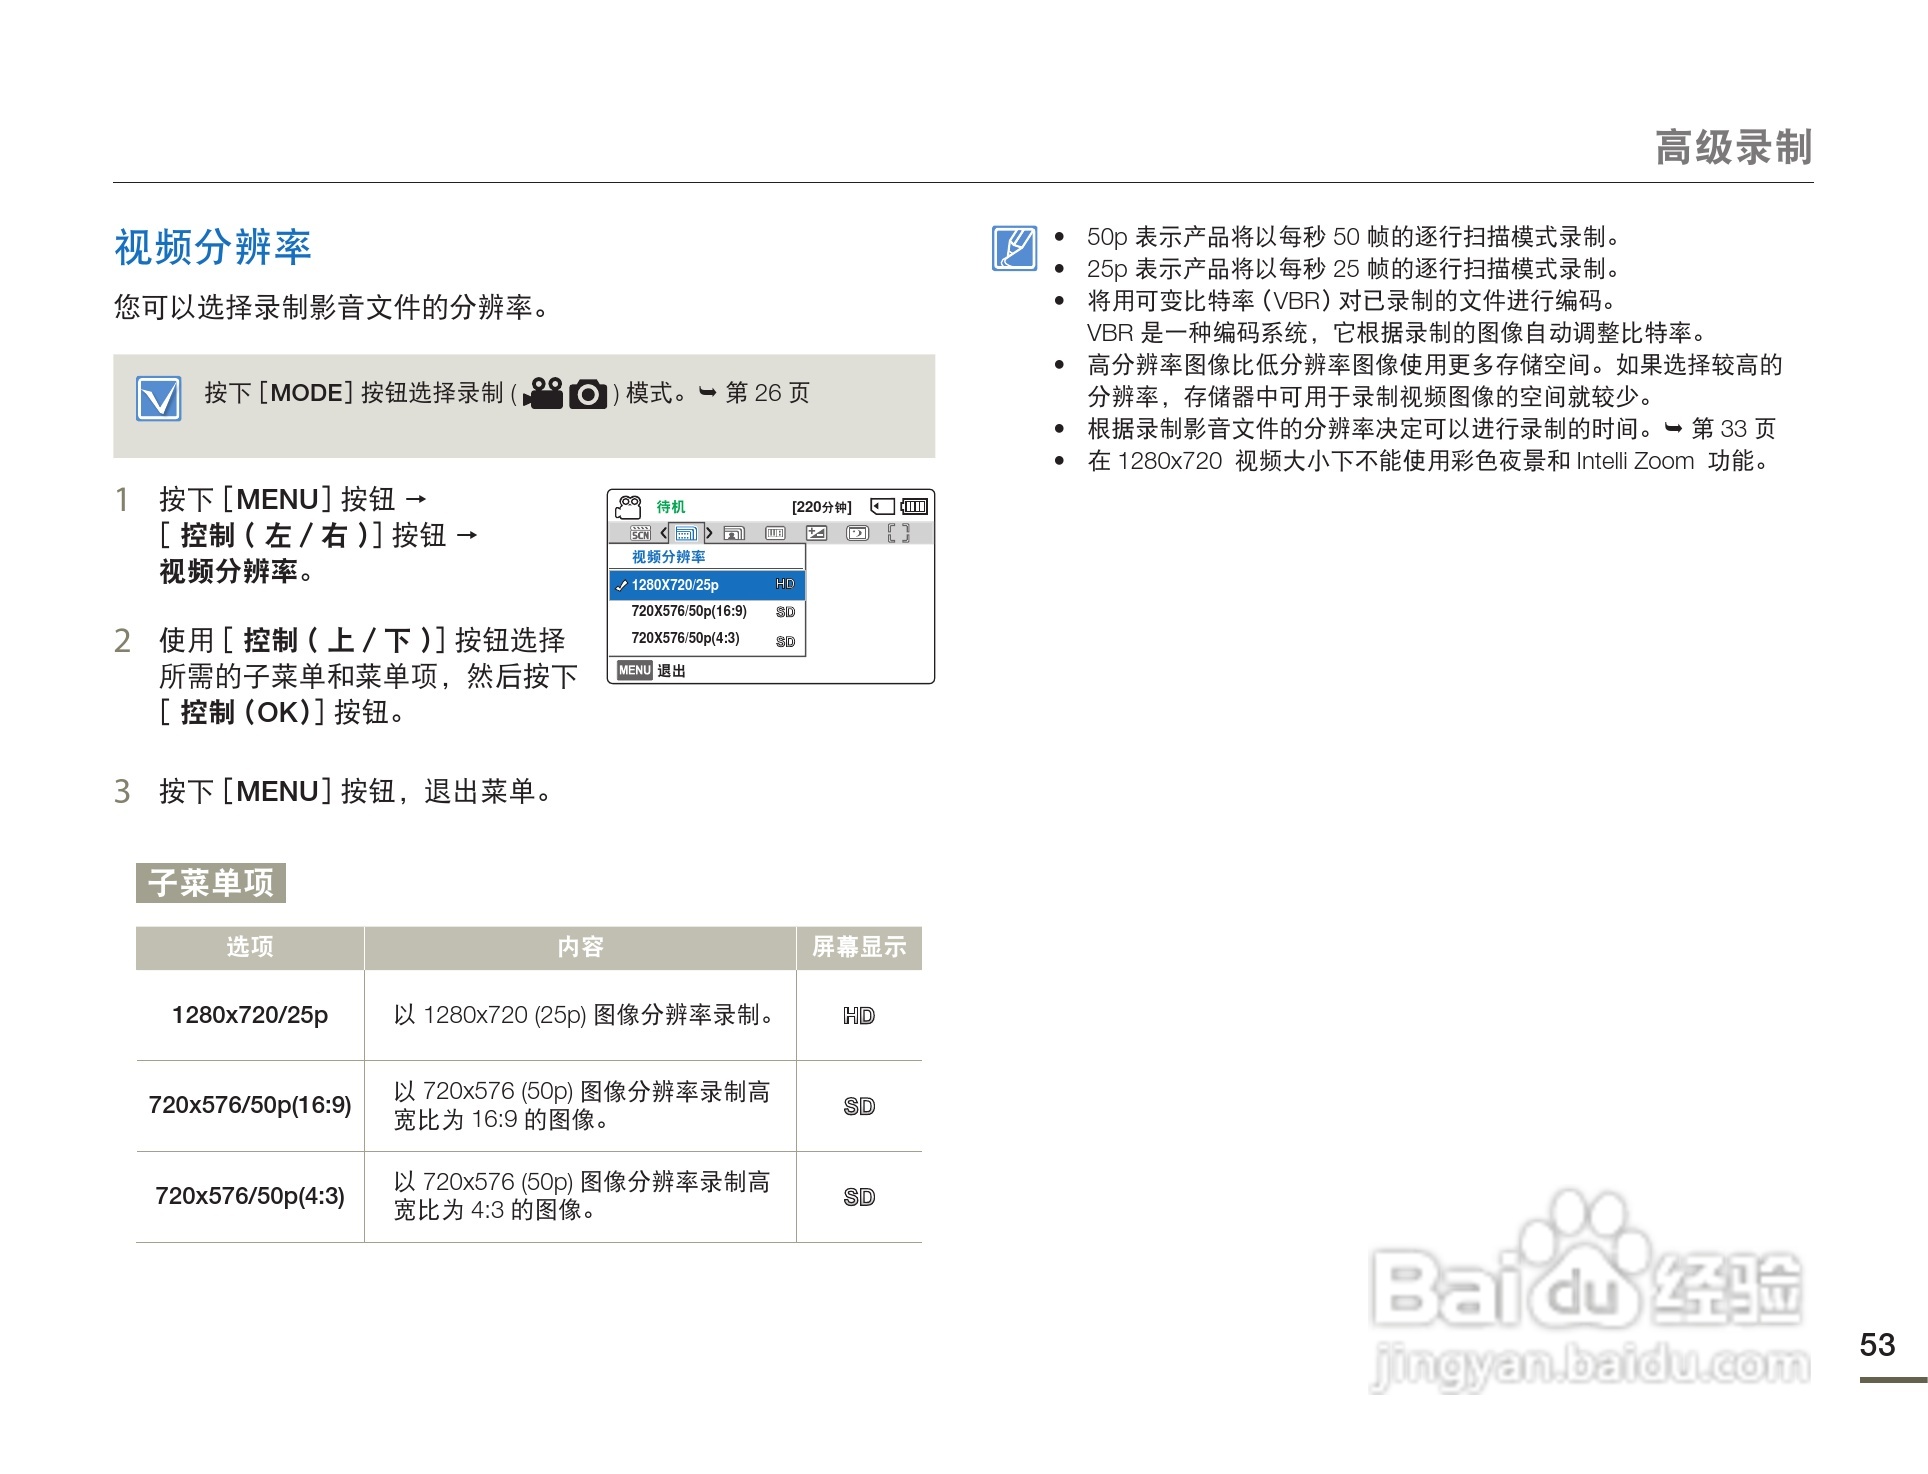This screenshot has height=1474, width=1928.
Task: Click the movie camera mode icon on screen
Action: coord(628,507)
